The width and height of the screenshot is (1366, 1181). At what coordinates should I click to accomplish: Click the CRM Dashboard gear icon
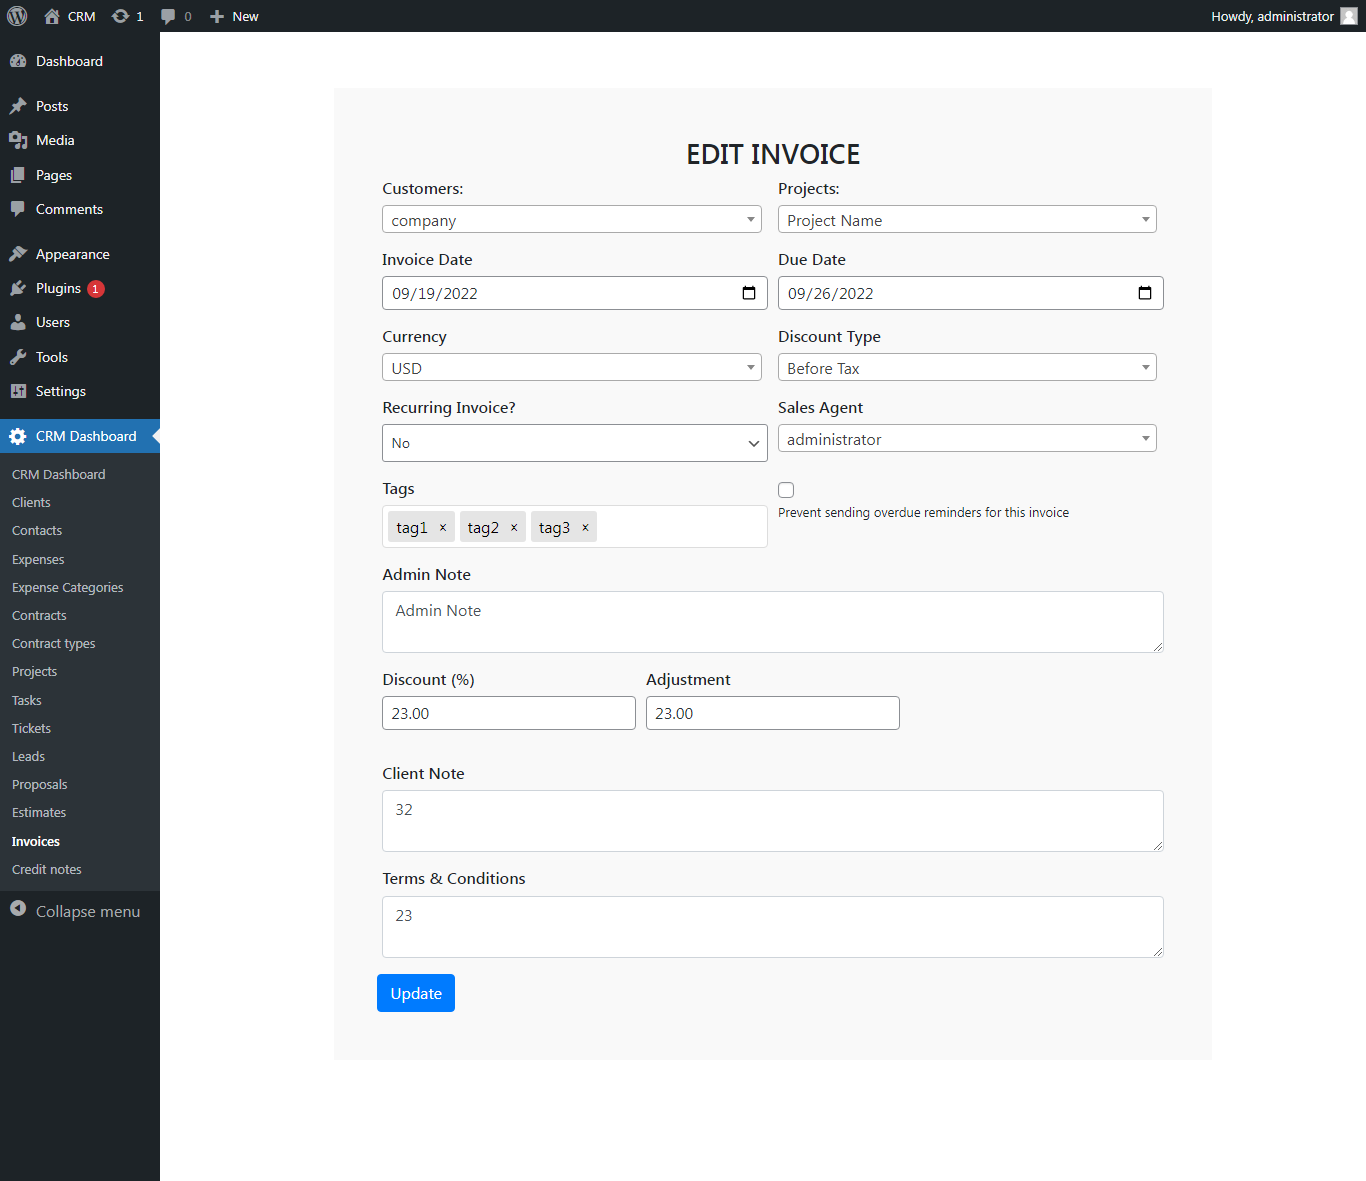18,436
